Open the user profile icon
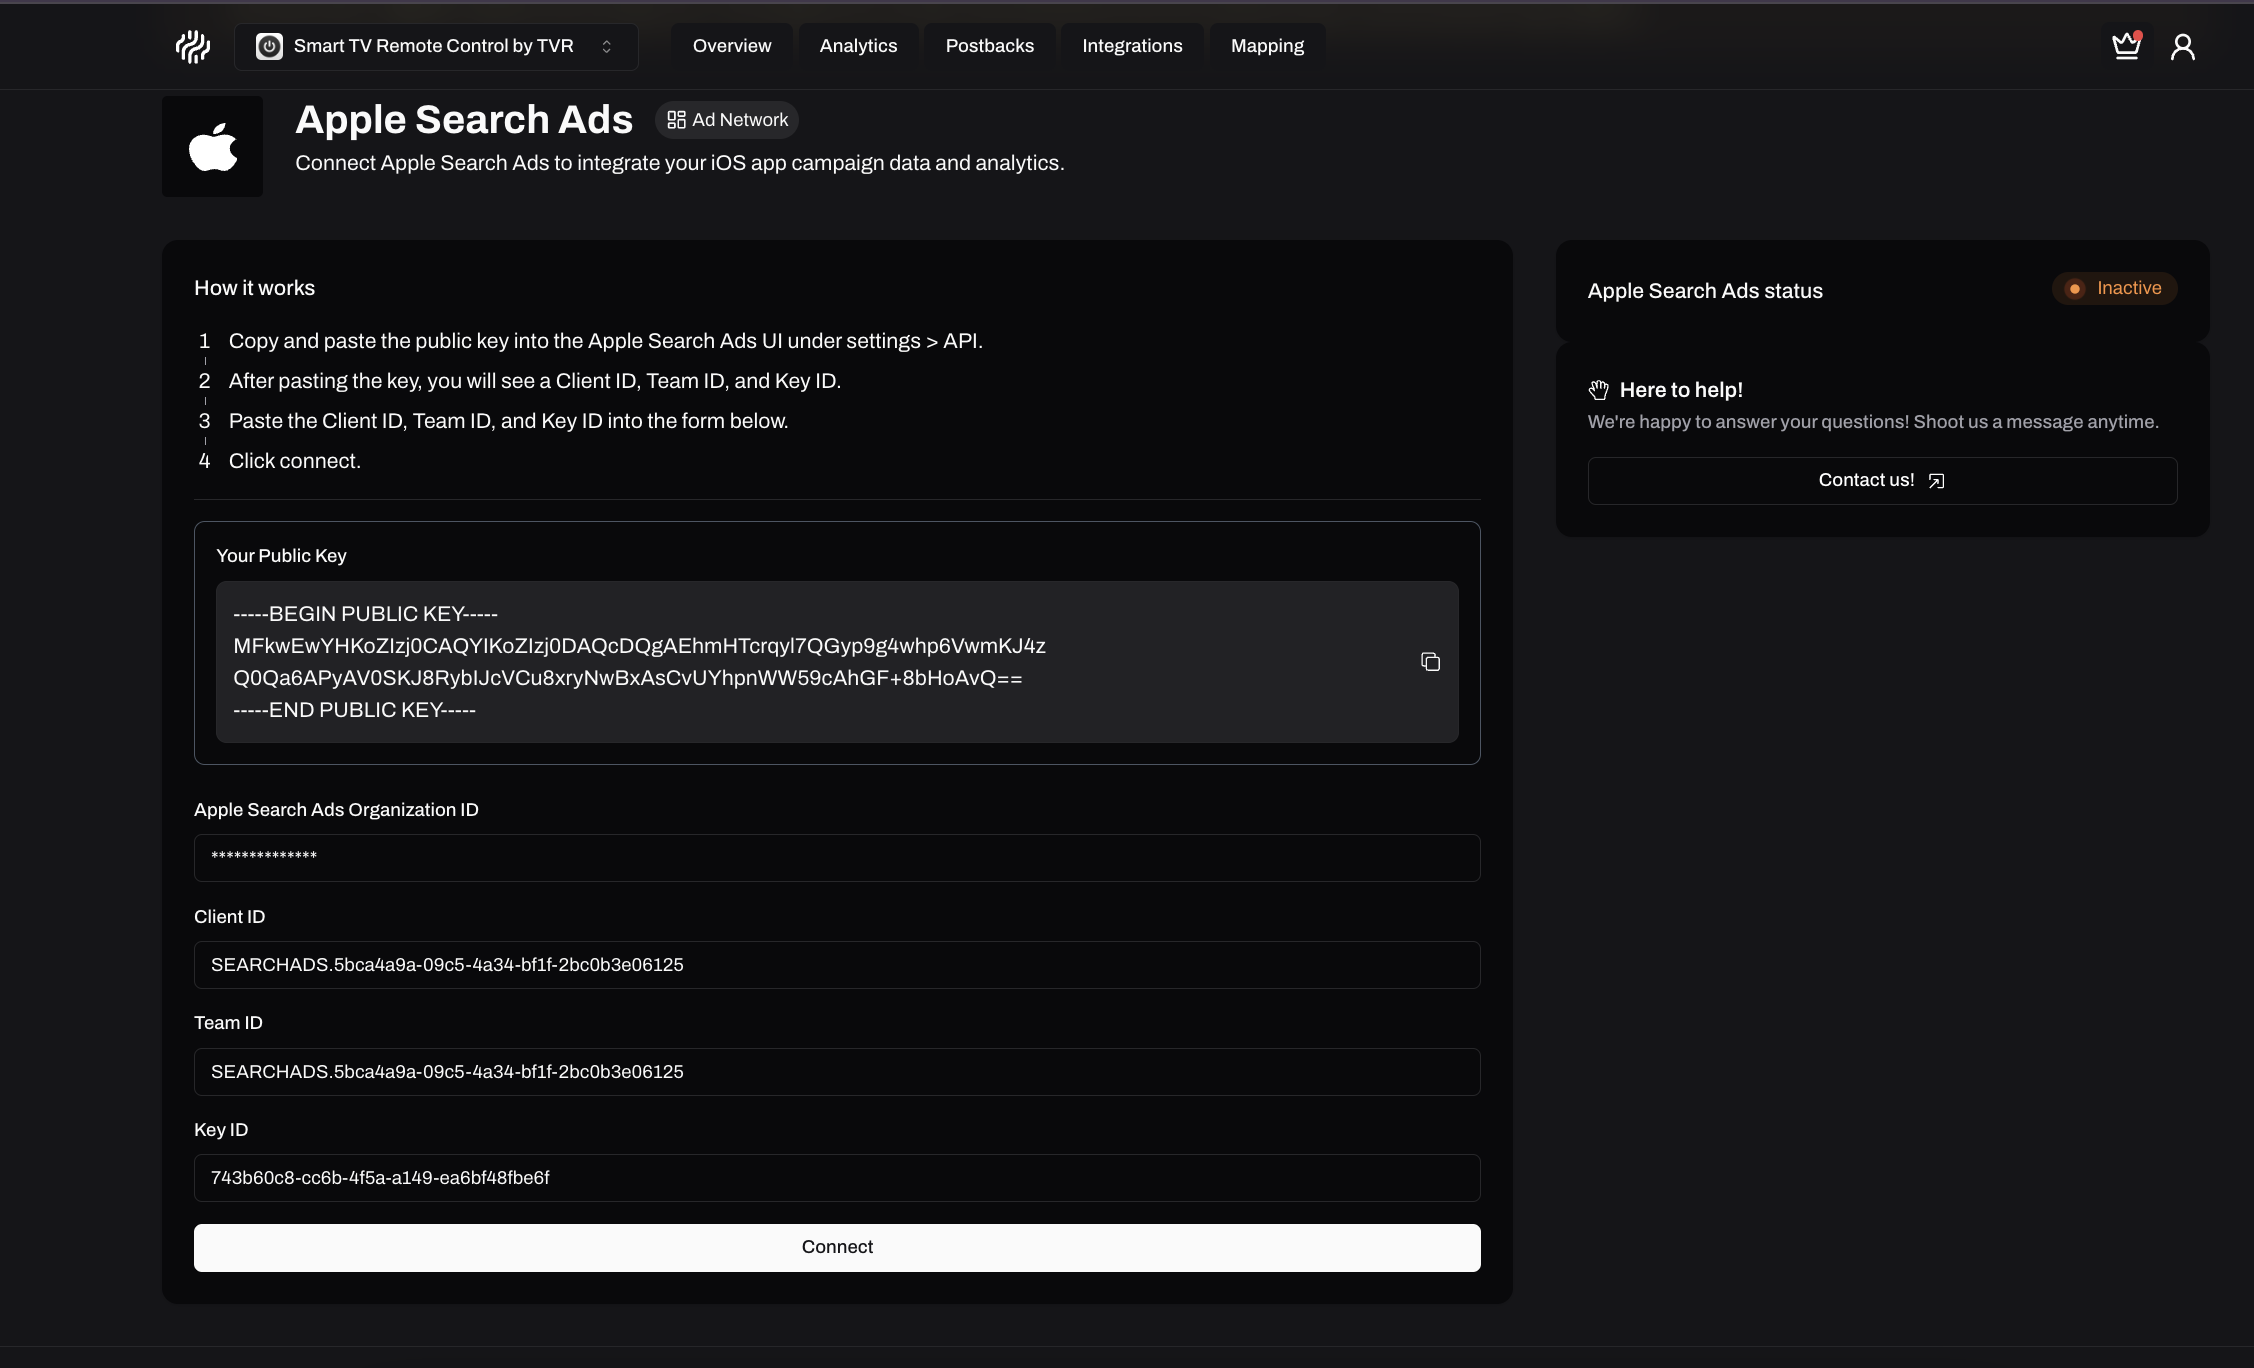Viewport: 2254px width, 1368px height. coord(2183,46)
